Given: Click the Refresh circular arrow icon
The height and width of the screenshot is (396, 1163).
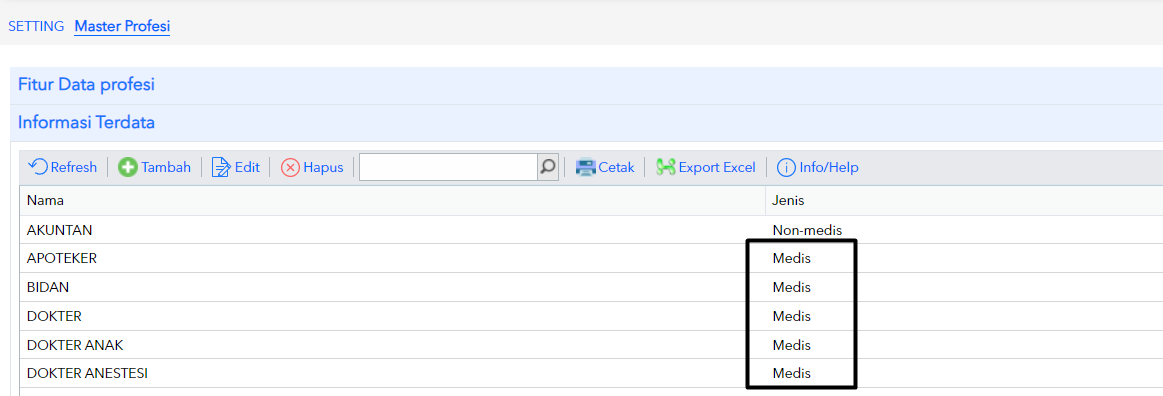Looking at the screenshot, I should (x=38, y=167).
